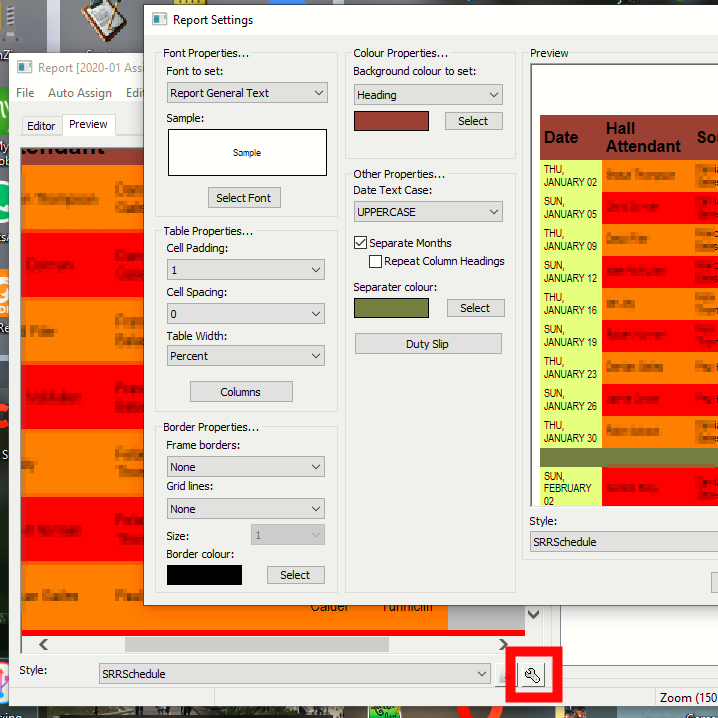Click the font Sample preview box
Viewport: 718px width, 718px height.
247,152
